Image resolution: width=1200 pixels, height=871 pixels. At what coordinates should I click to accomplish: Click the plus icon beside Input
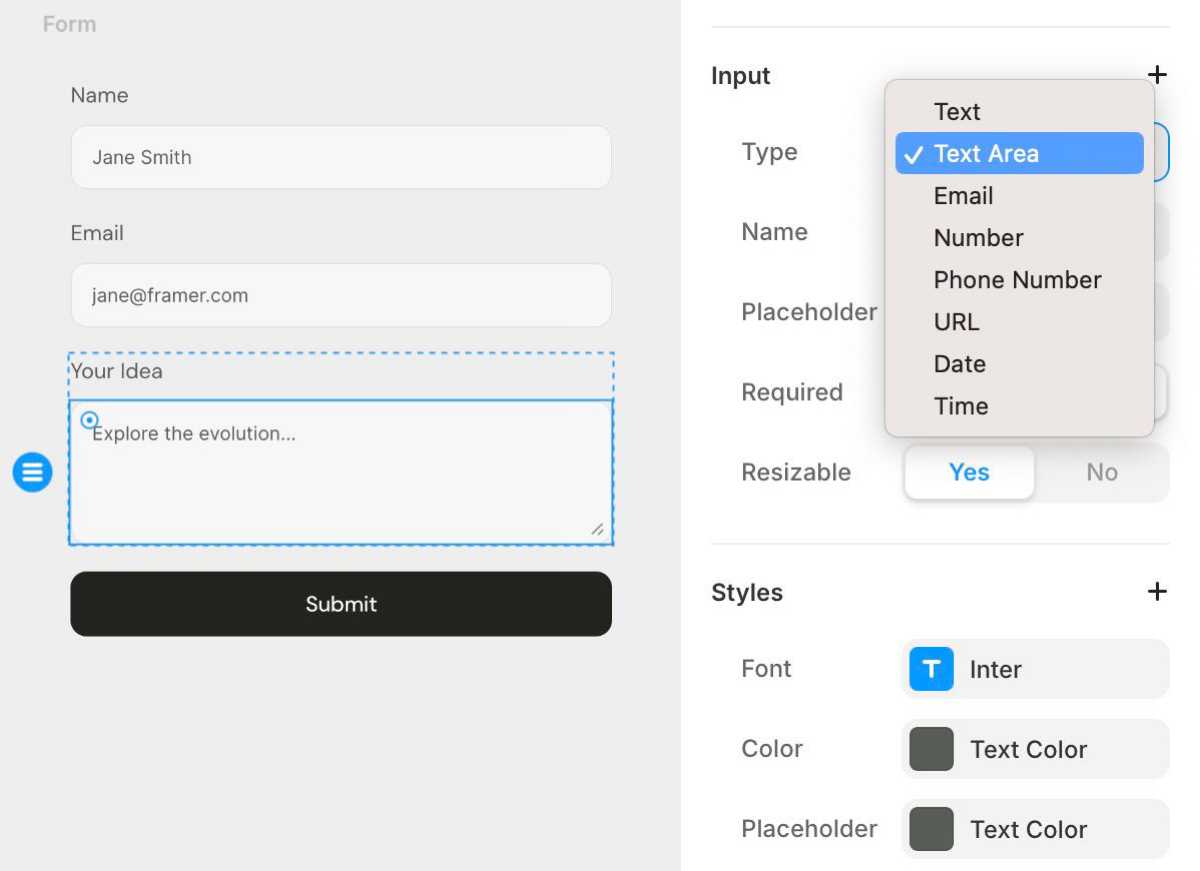coord(1157,75)
